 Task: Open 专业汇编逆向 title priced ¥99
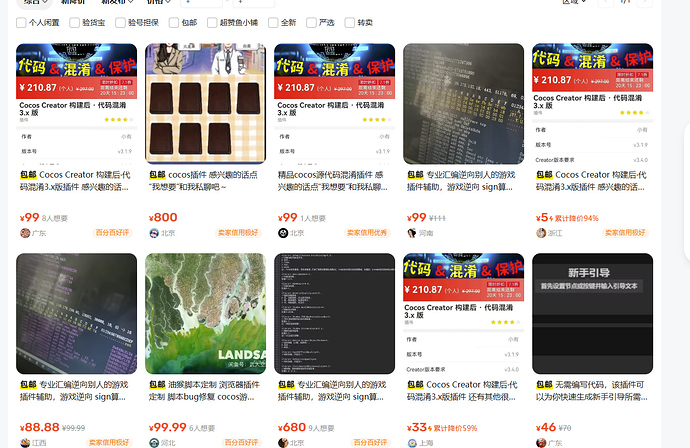461,181
